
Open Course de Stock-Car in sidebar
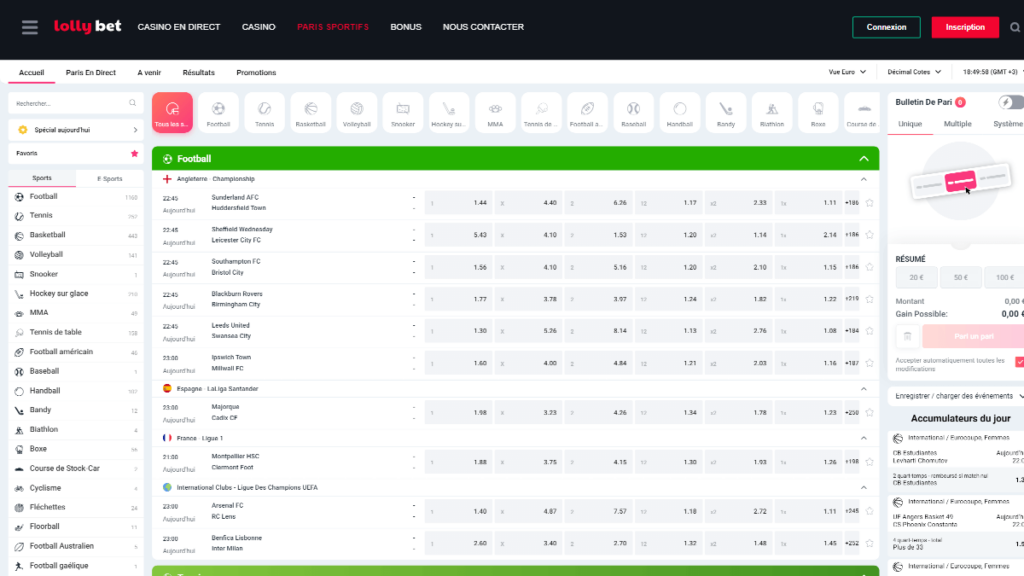pos(76,468)
